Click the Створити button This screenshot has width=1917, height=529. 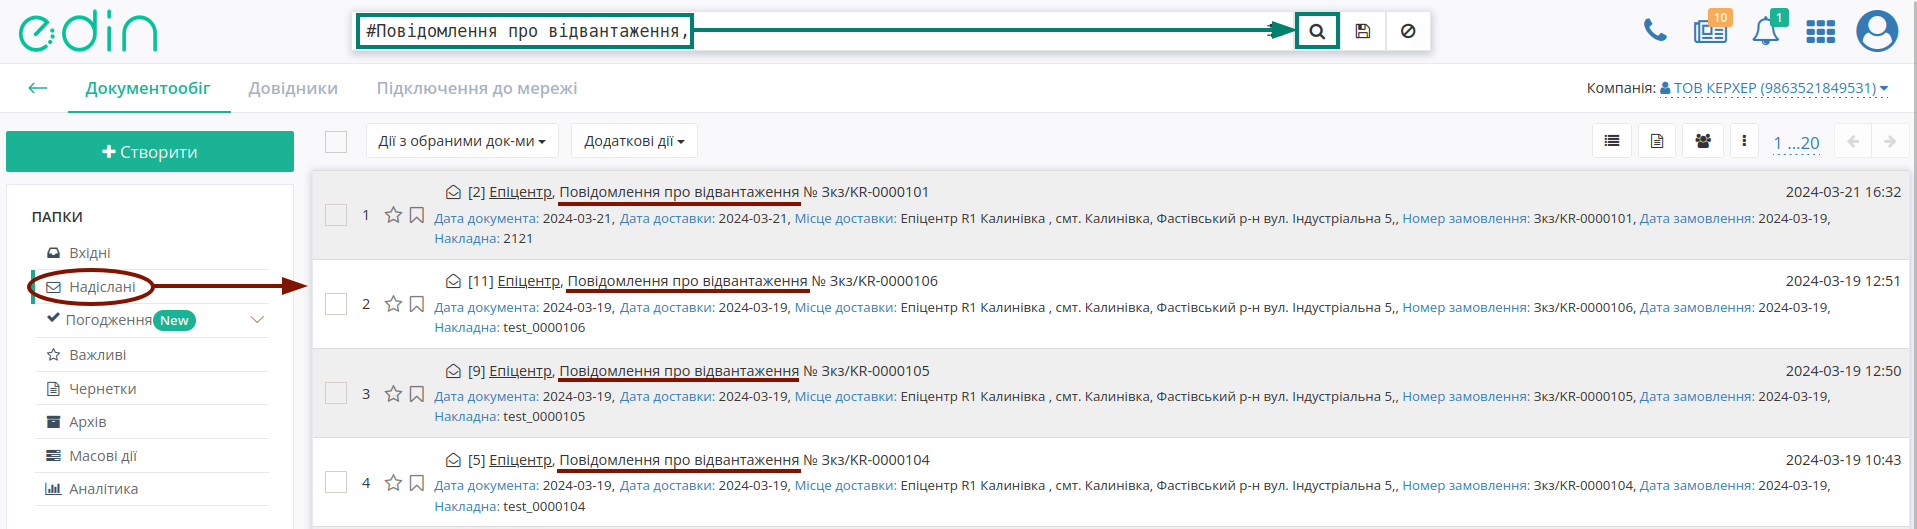point(150,152)
